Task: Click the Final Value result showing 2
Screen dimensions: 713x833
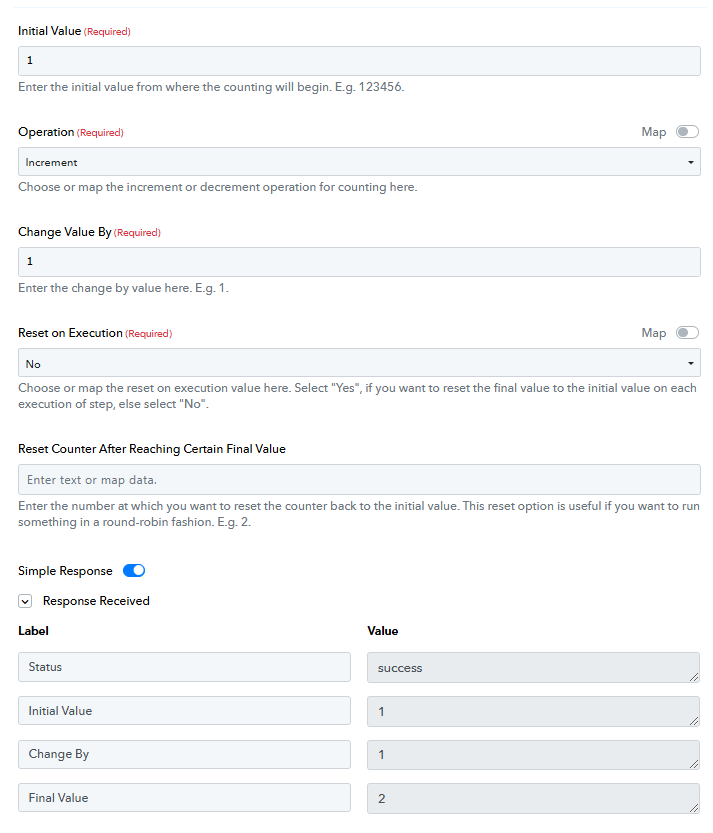Action: [x=533, y=798]
